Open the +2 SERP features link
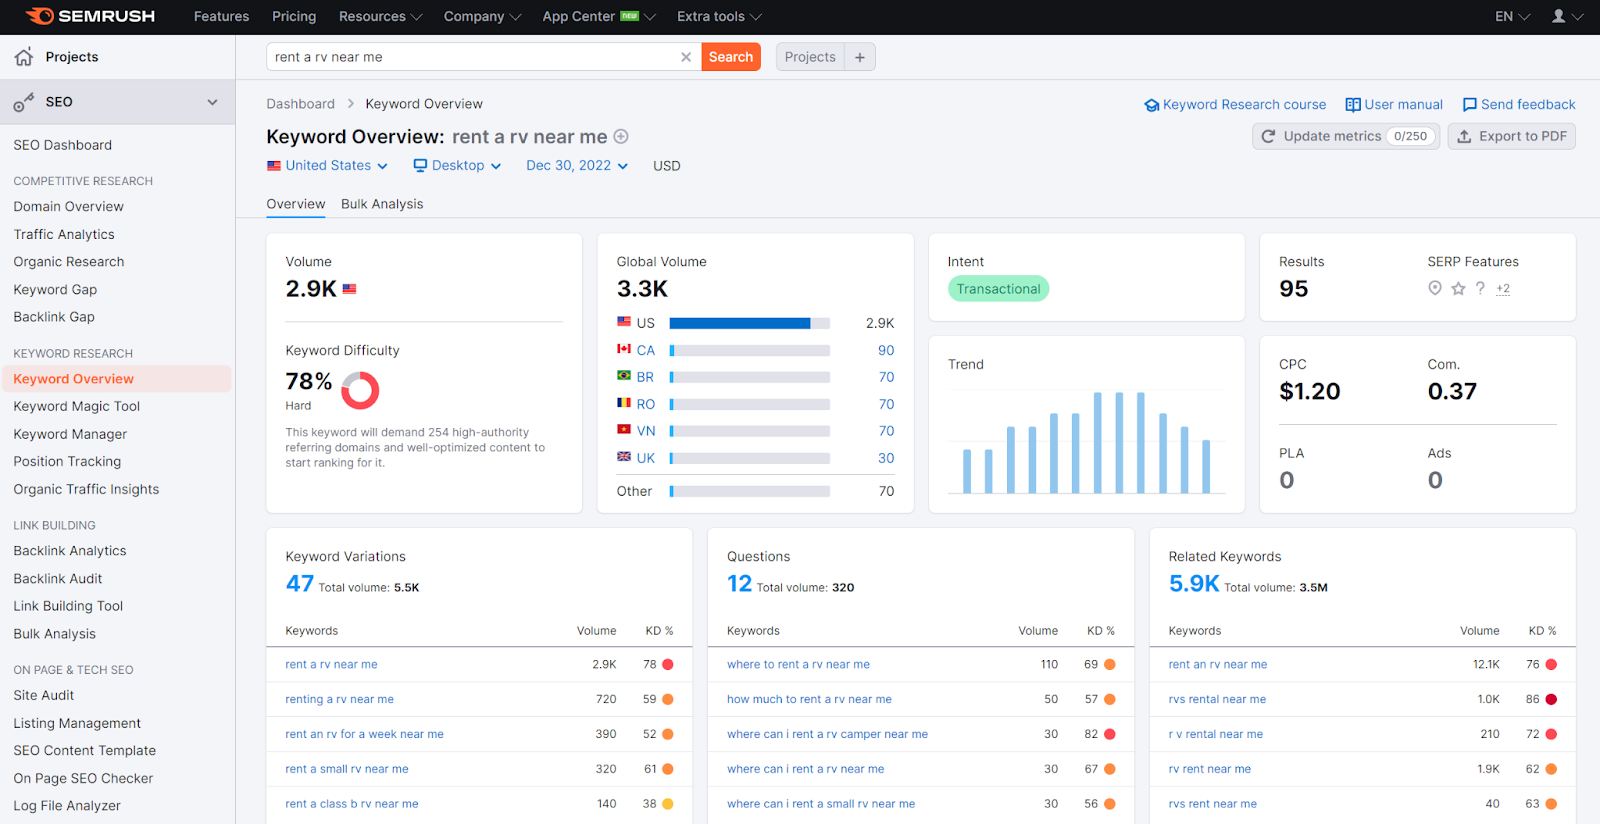 pyautogui.click(x=1503, y=288)
